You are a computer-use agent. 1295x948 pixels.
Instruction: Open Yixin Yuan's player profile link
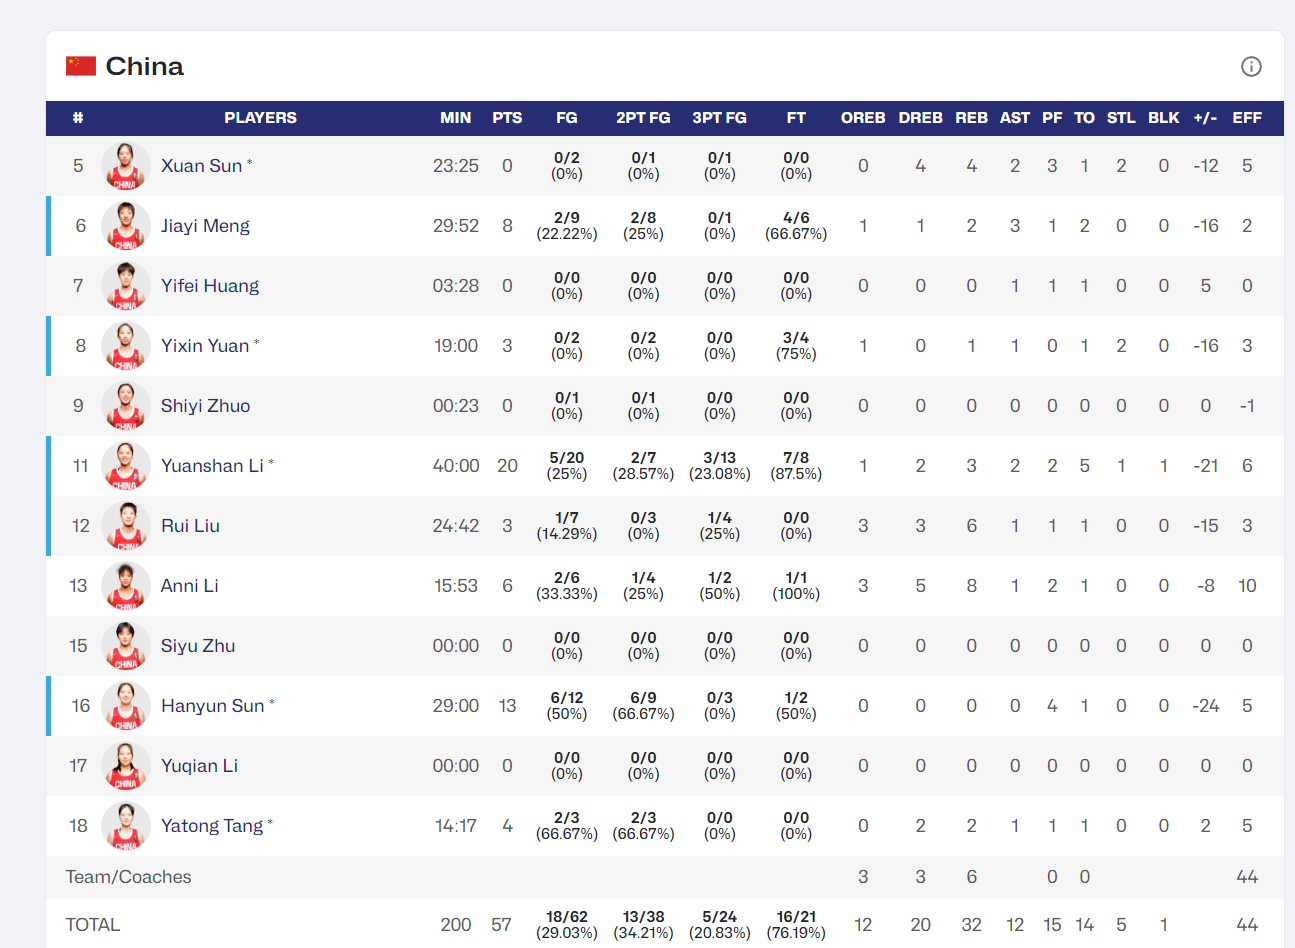205,346
